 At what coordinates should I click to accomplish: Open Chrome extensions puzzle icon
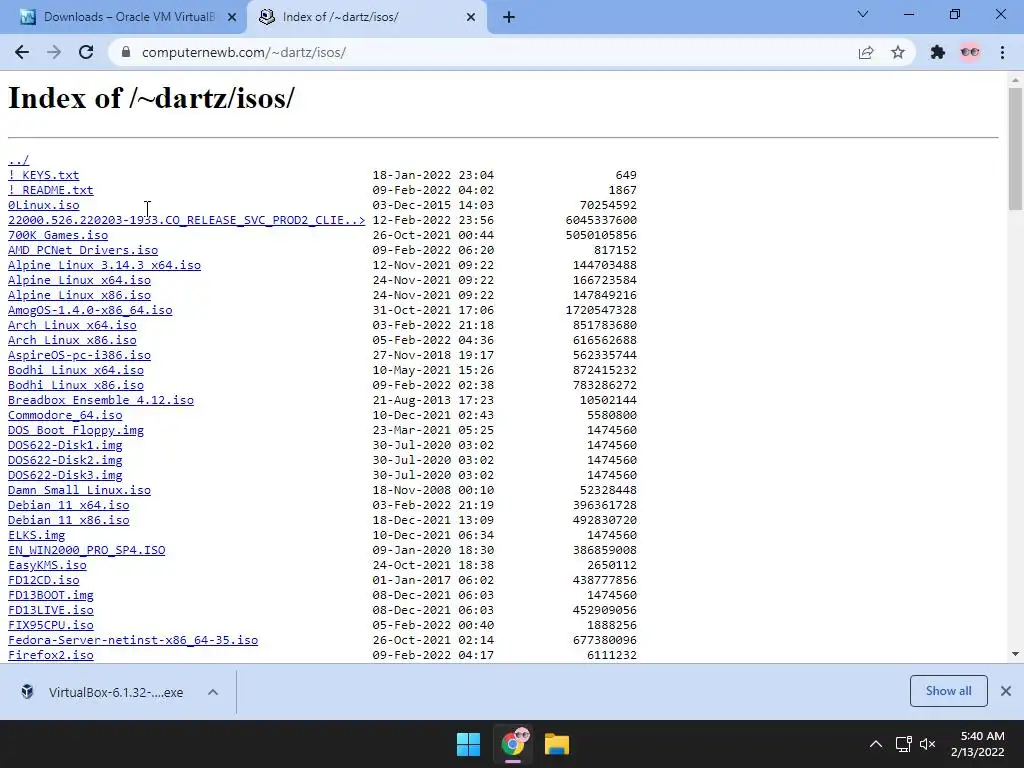[x=938, y=52]
